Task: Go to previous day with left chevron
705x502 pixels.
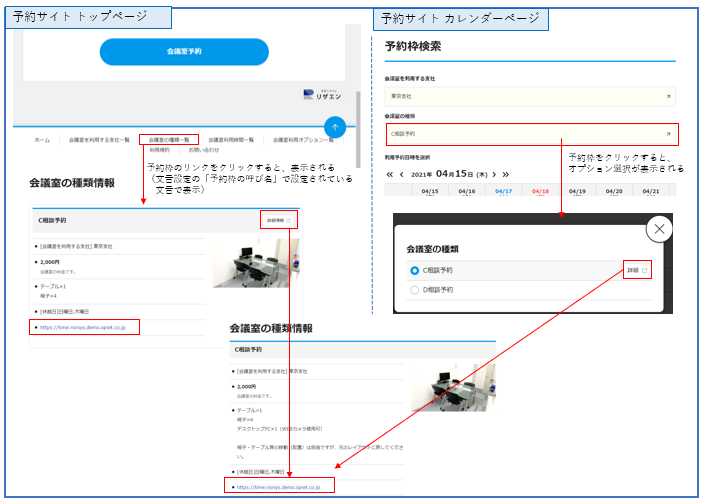Action: click(x=402, y=174)
